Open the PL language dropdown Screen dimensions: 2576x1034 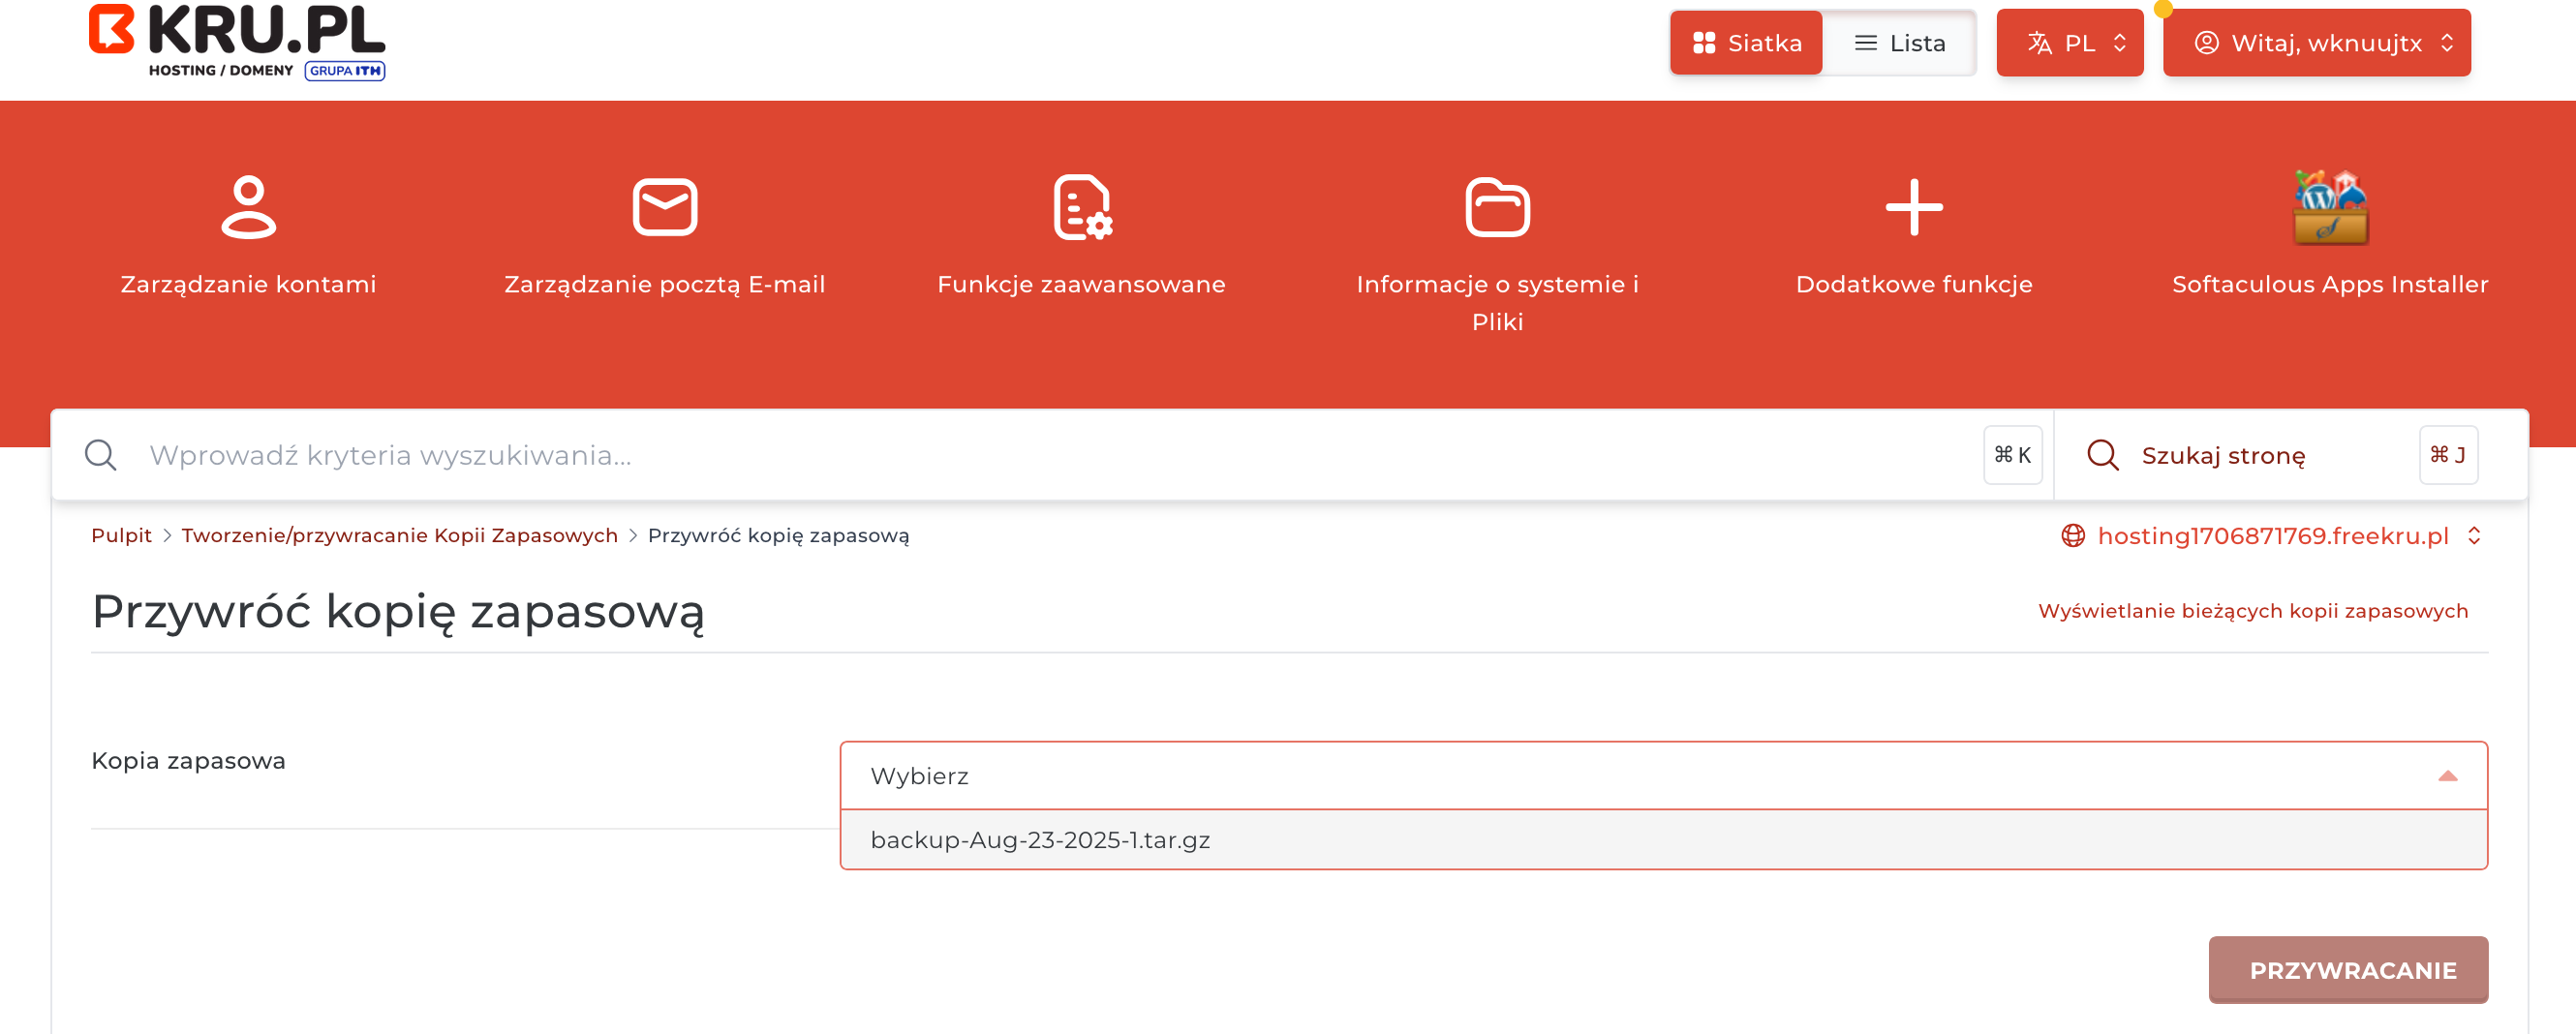pos(2069,43)
